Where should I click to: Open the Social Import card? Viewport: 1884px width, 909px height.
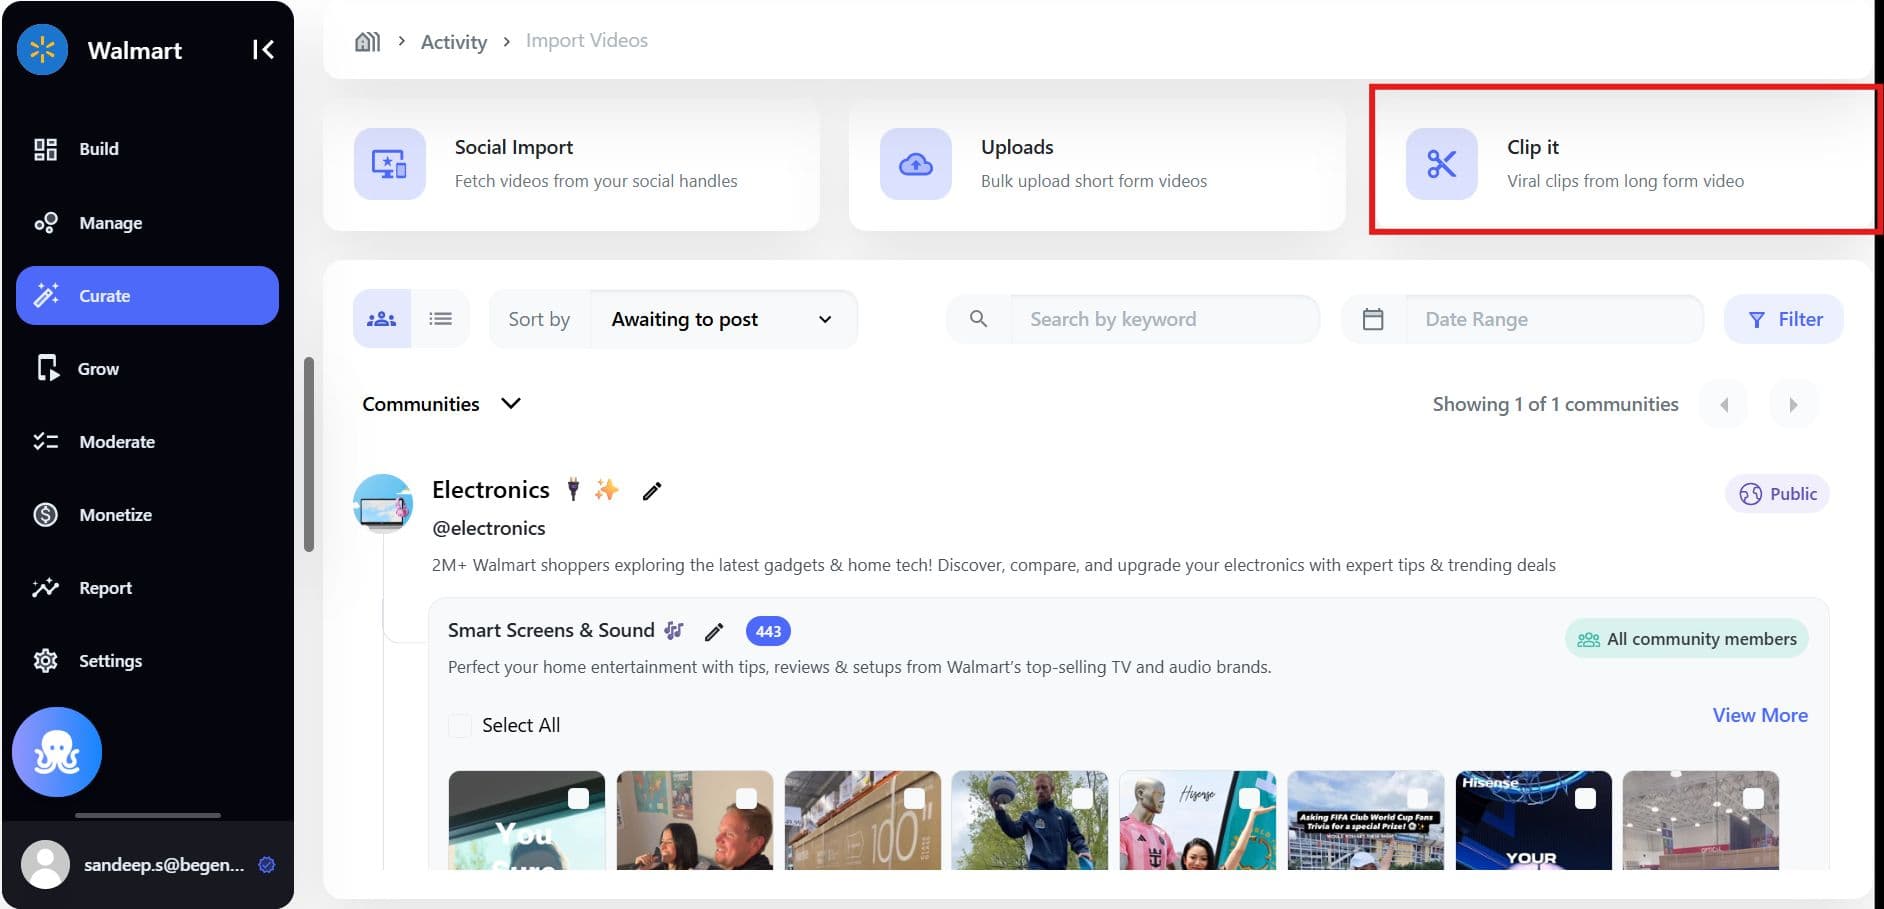pos(571,164)
